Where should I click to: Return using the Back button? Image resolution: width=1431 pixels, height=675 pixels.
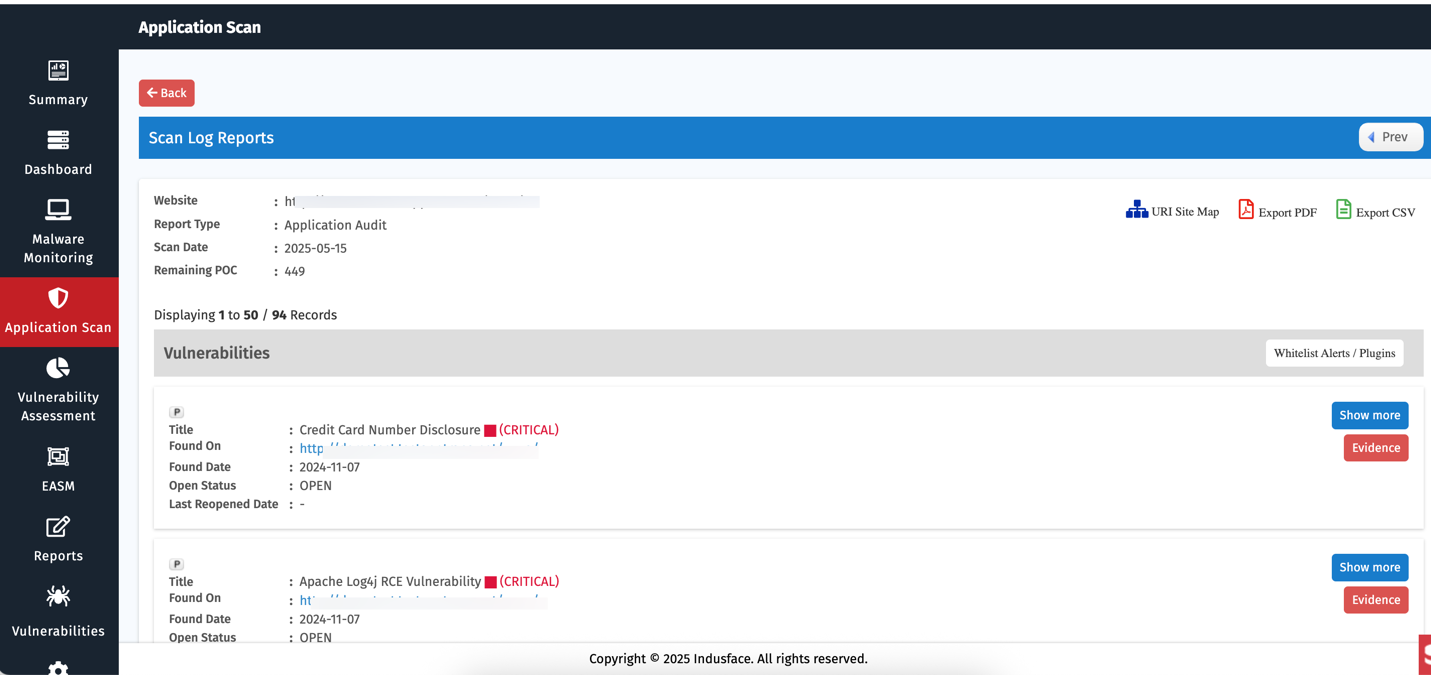pos(166,92)
